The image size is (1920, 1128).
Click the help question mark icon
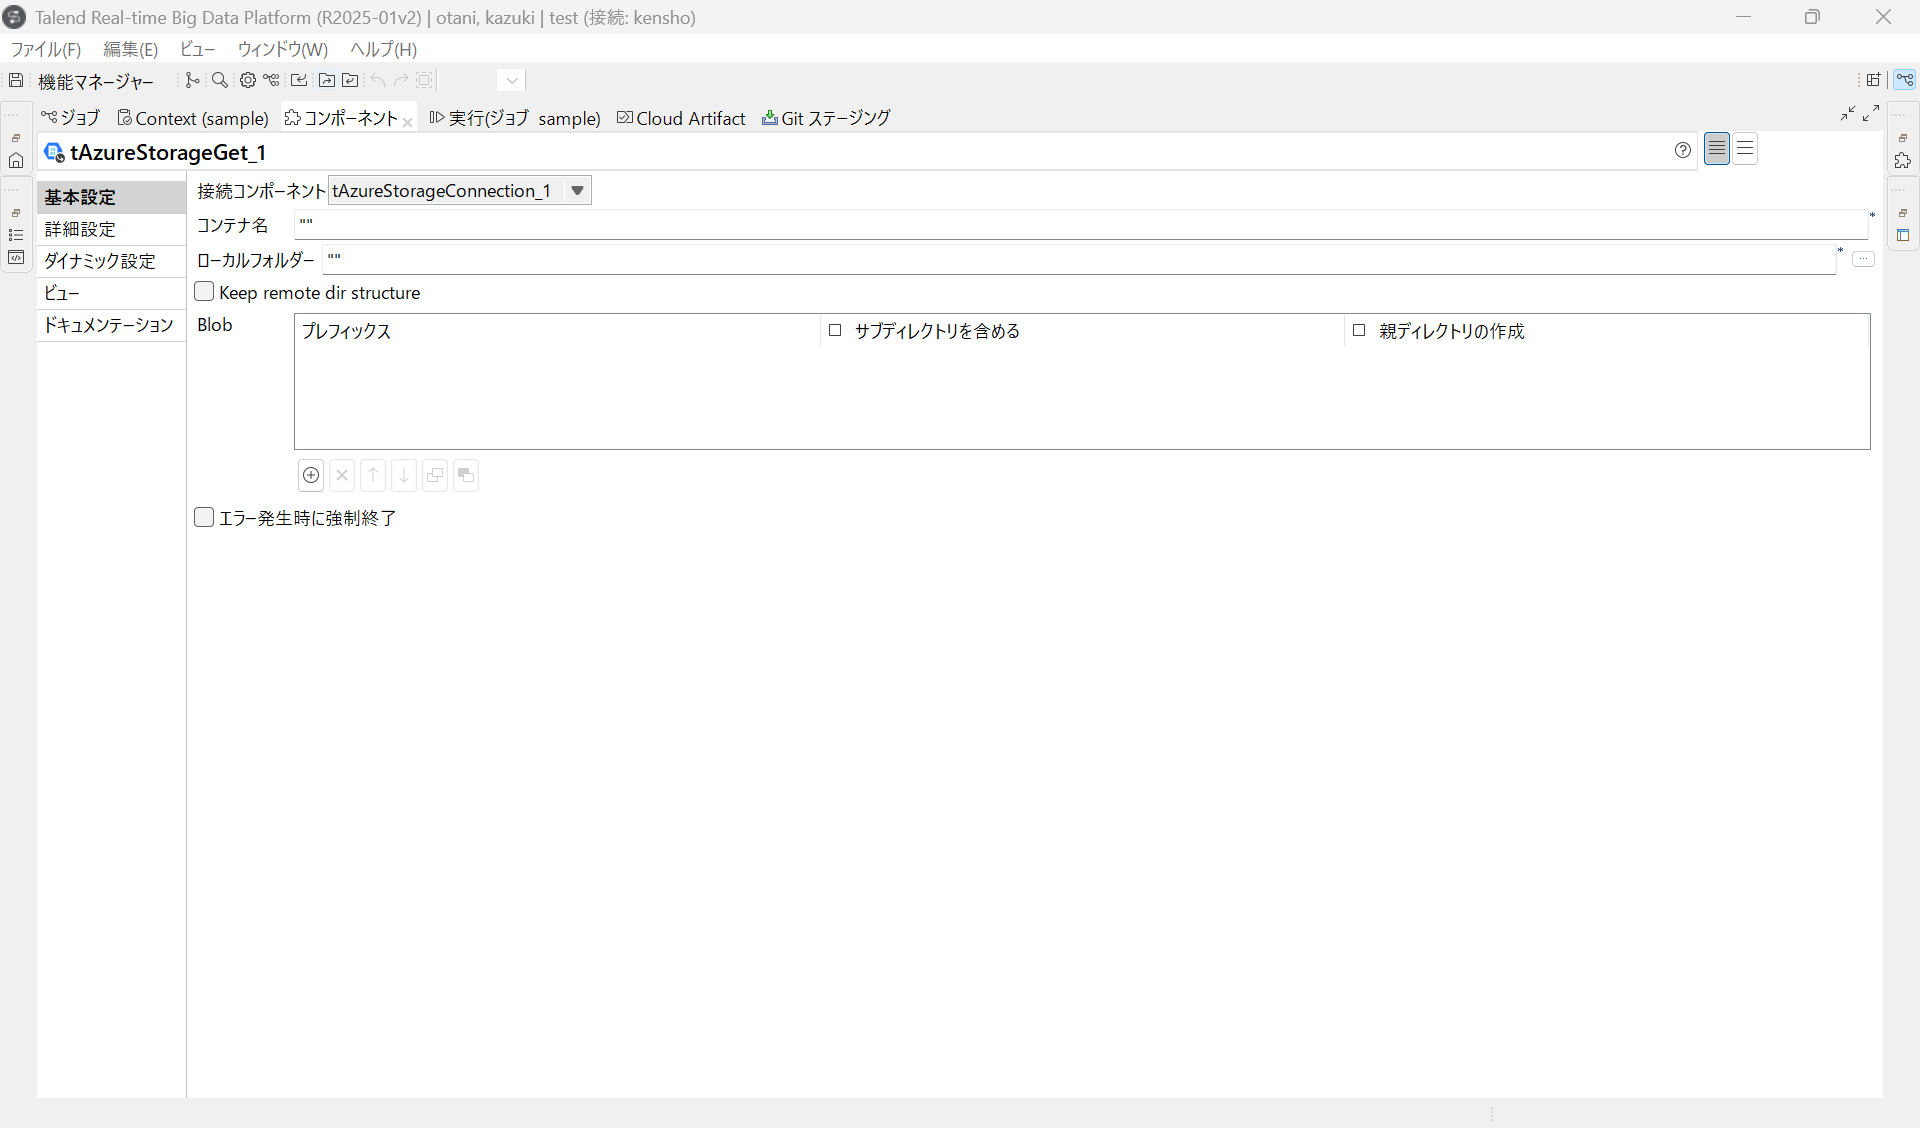(x=1683, y=150)
